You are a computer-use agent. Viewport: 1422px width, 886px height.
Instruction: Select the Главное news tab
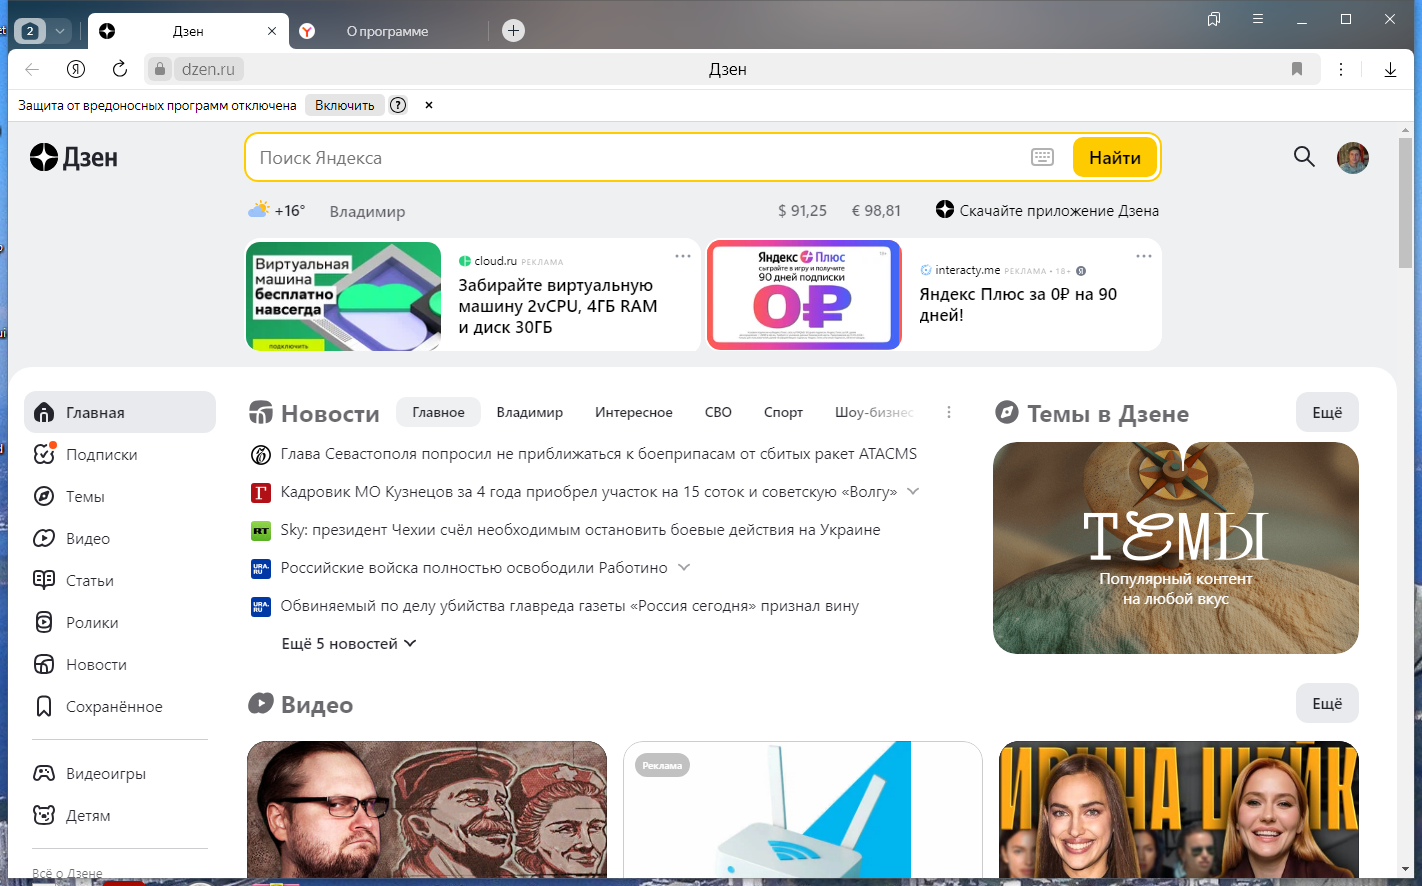pos(438,412)
